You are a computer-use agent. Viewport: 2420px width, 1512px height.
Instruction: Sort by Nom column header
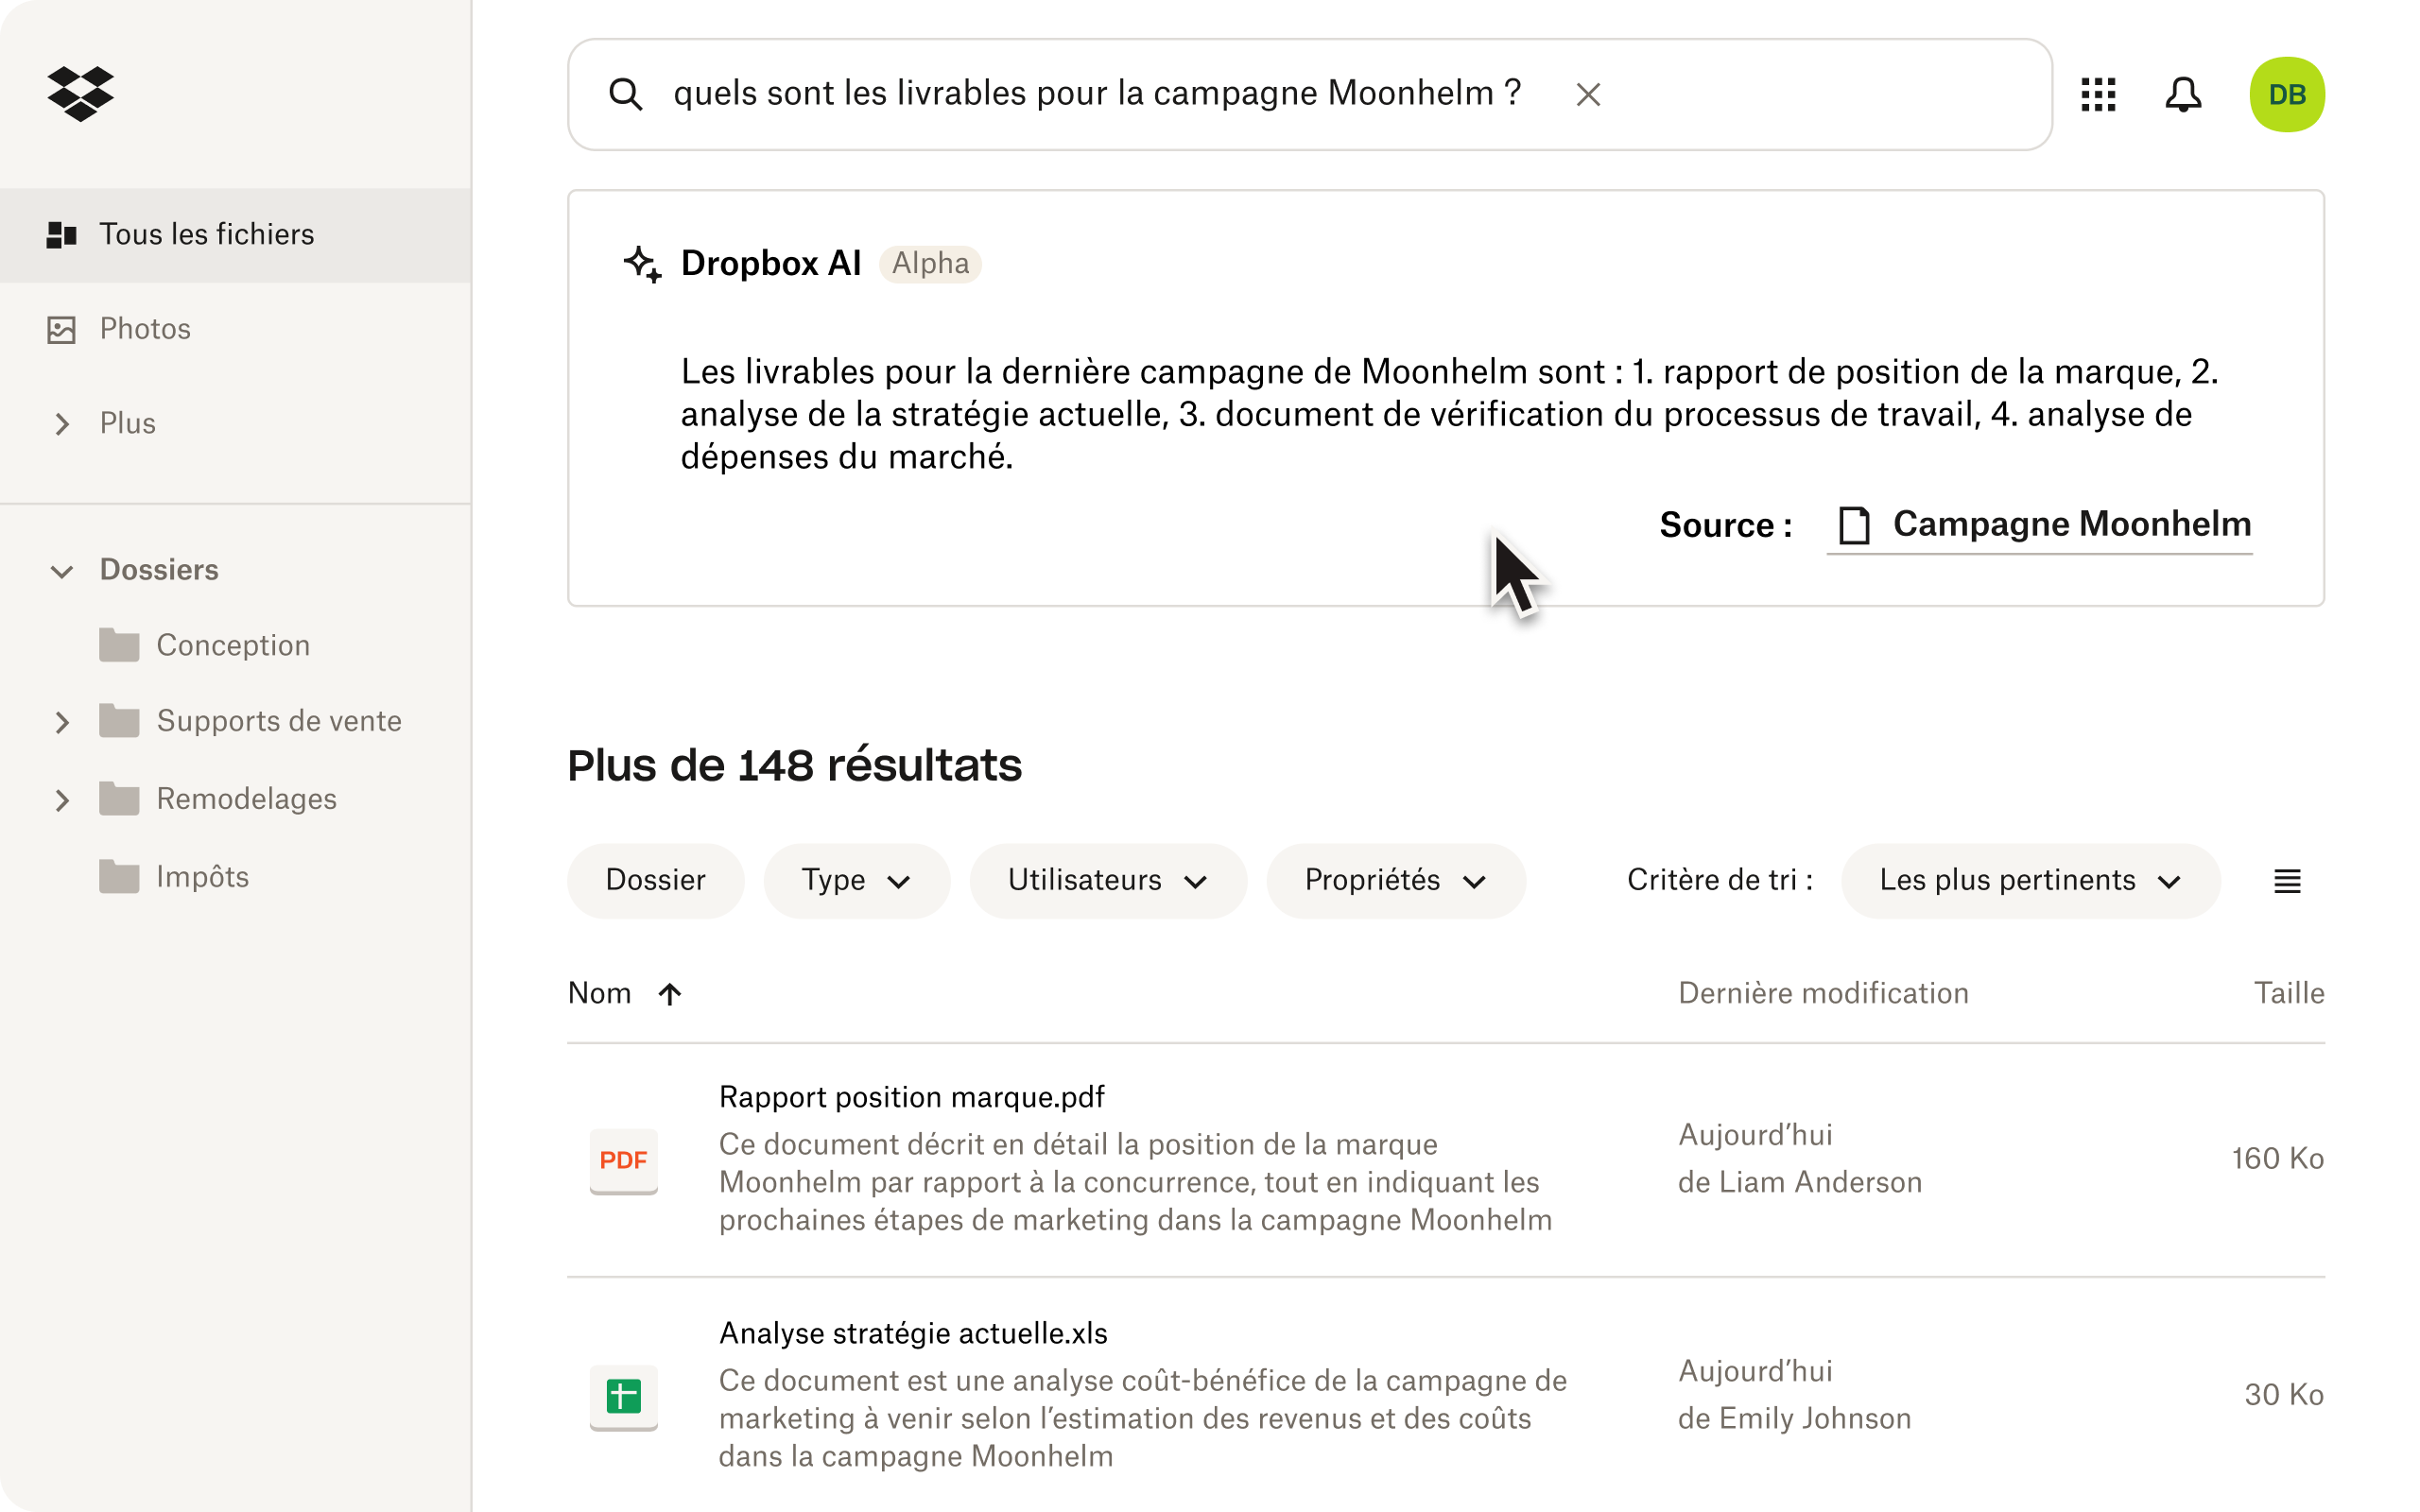[599, 994]
